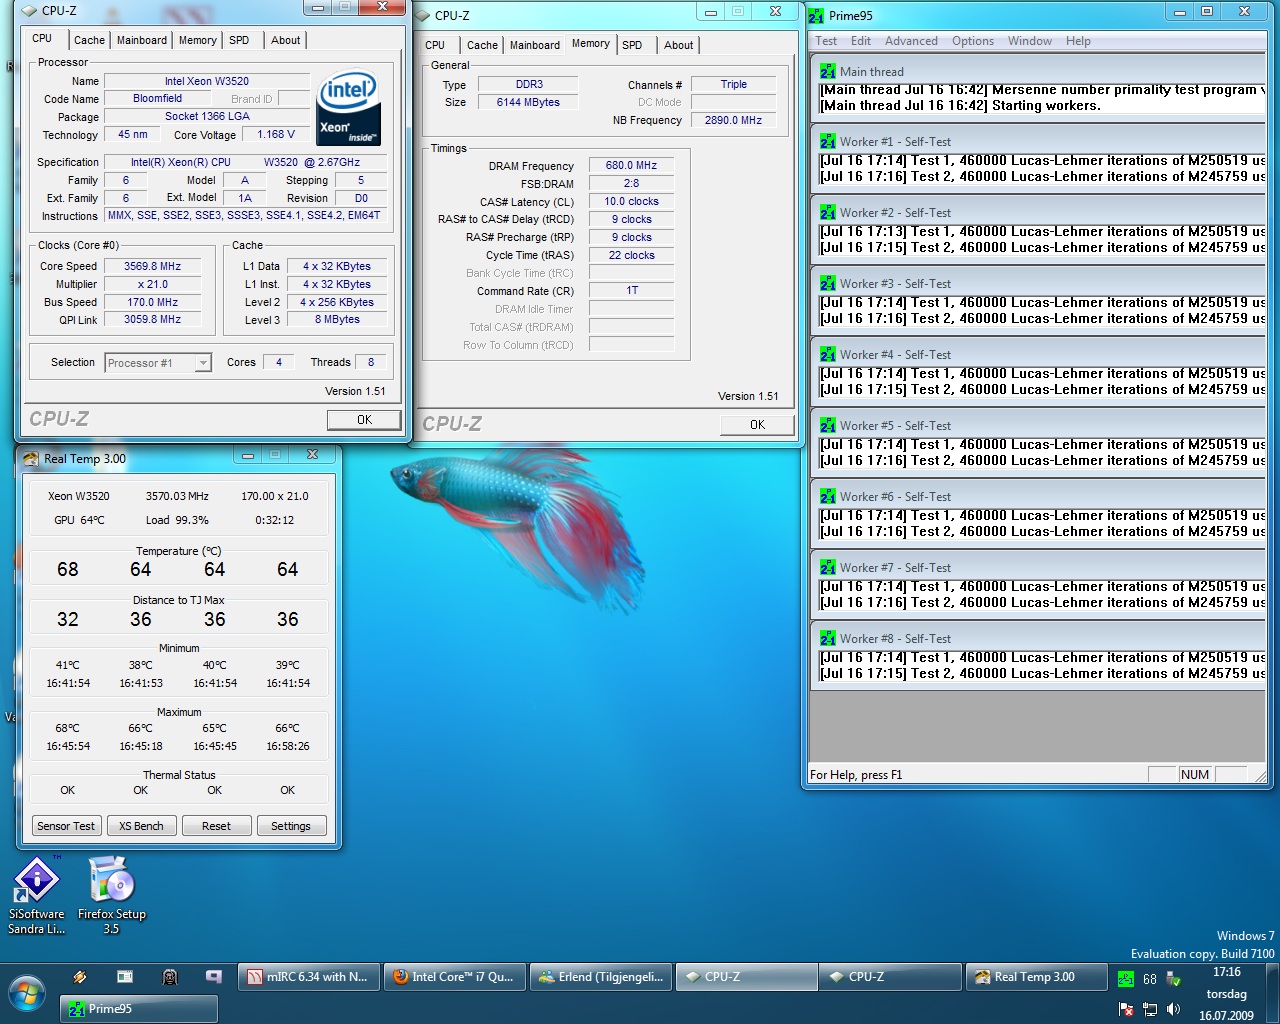Click the Worker #4 Self-Test window icon
Screen dimensions: 1280x1024
(x=828, y=355)
